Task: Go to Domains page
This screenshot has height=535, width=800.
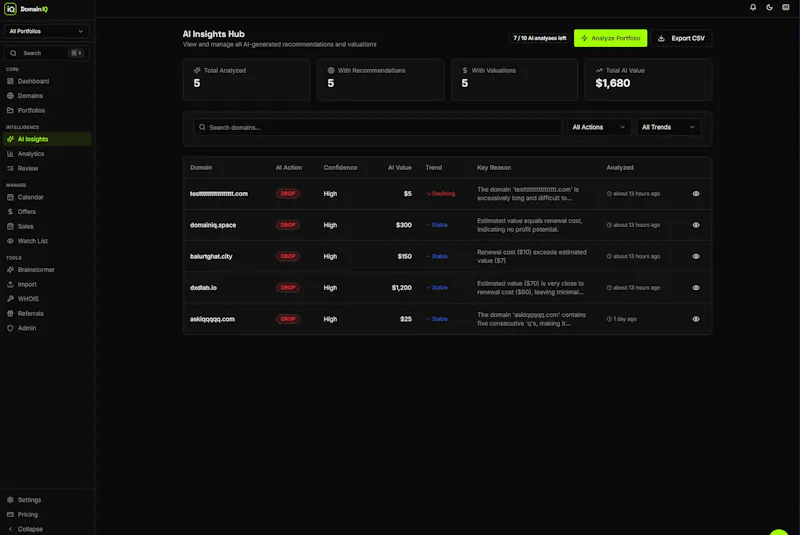Action: [x=46, y=96]
